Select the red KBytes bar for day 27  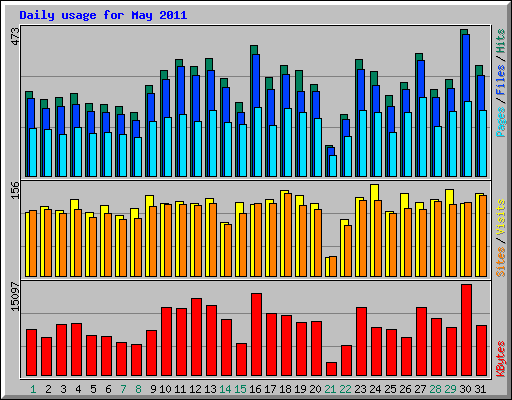point(421,342)
